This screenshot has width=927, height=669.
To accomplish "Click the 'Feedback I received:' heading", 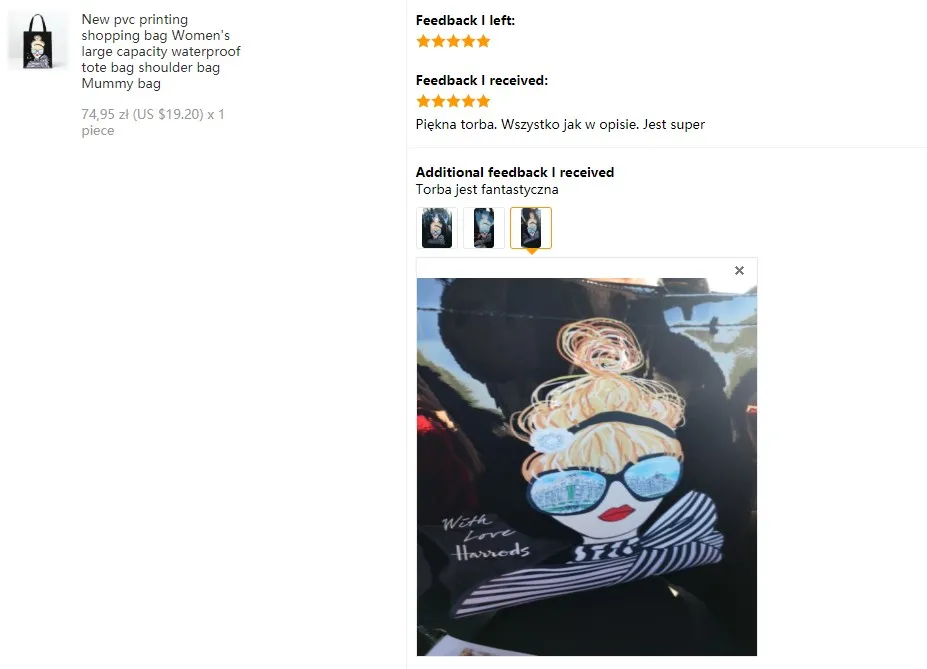I will 481,80.
